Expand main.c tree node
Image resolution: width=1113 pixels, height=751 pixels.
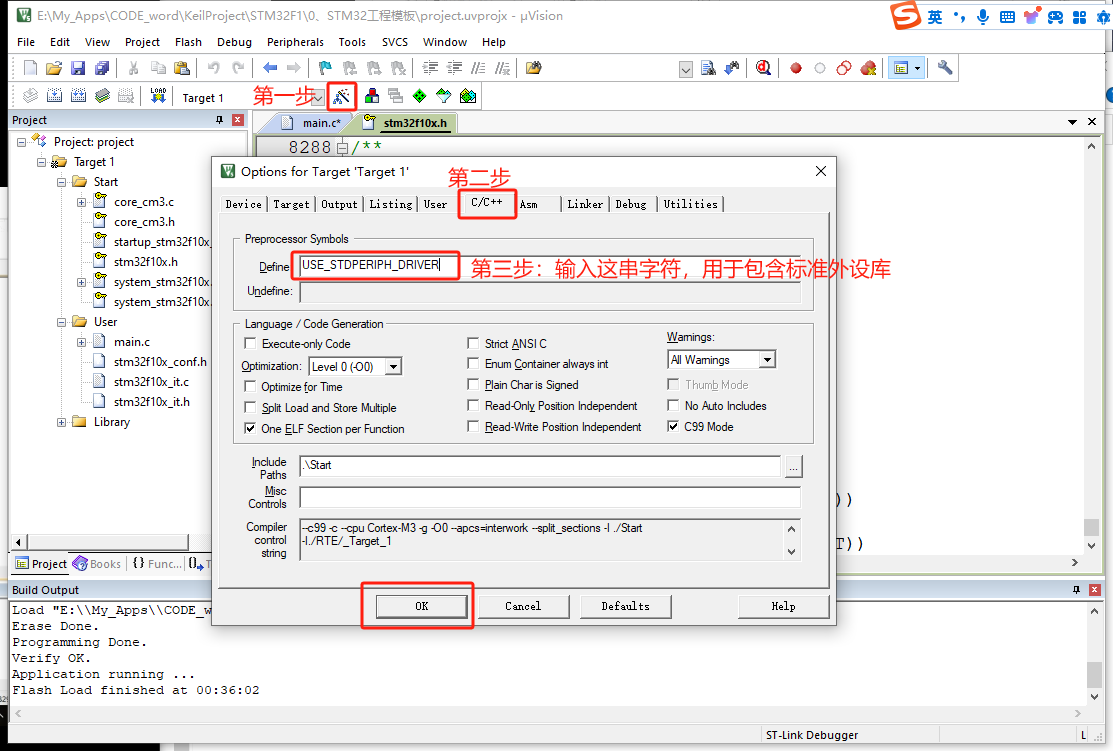(82, 342)
